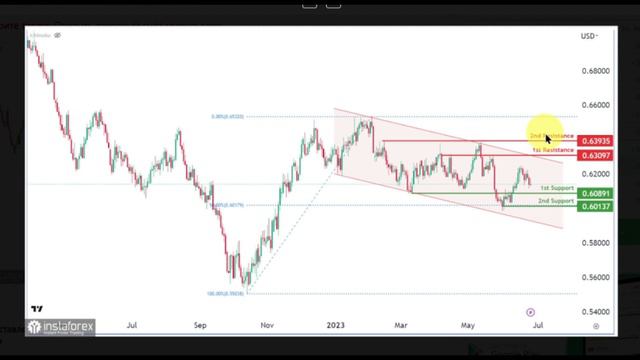
Task: Click the 0.54000 price axis value
Action: (596, 312)
